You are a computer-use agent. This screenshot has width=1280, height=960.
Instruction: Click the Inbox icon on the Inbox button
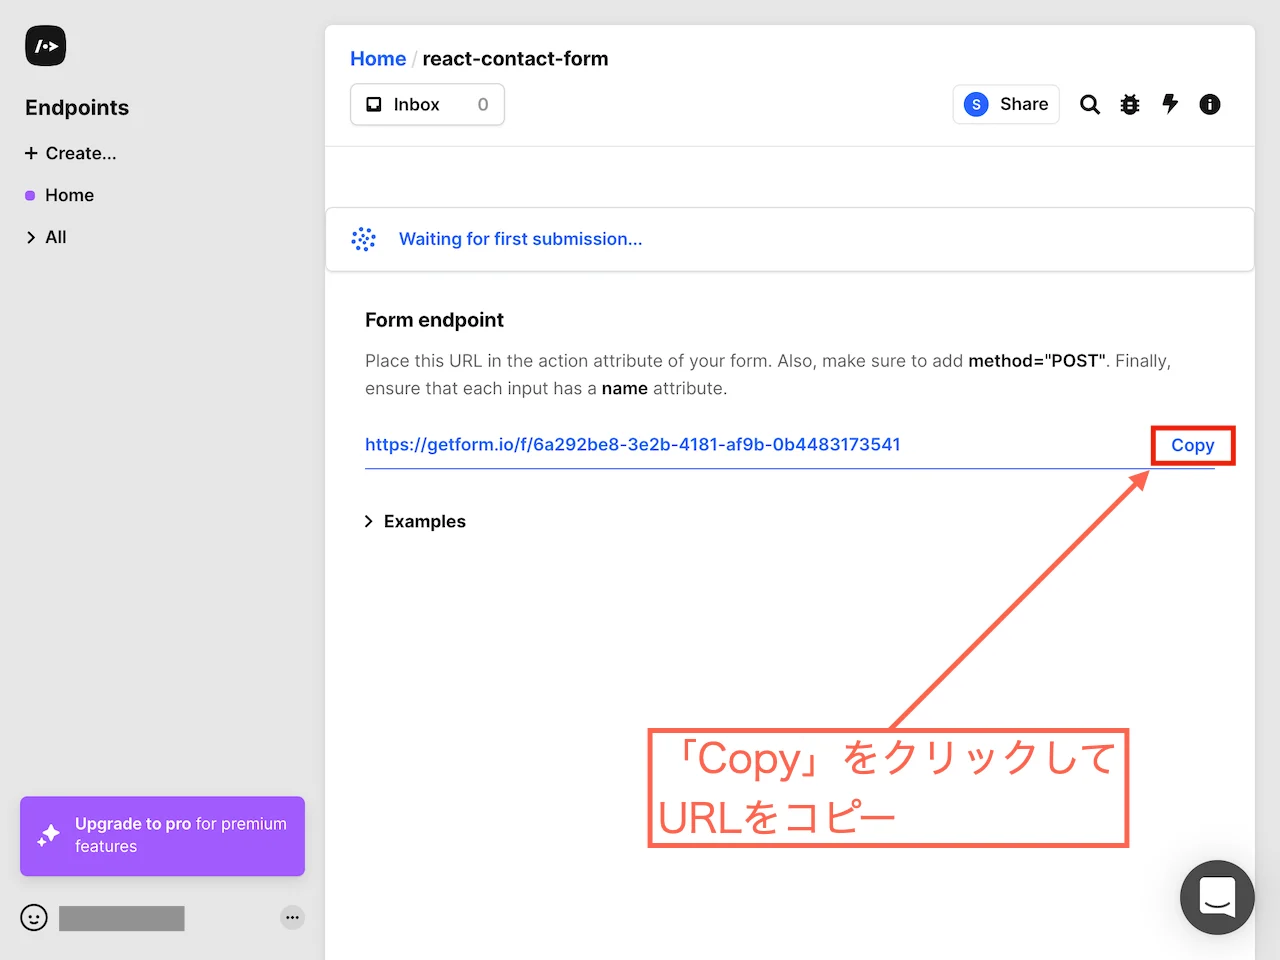tap(373, 104)
